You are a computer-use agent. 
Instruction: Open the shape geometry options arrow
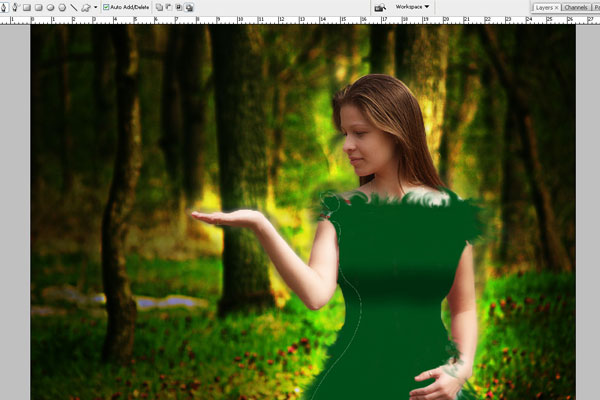coord(95,7)
